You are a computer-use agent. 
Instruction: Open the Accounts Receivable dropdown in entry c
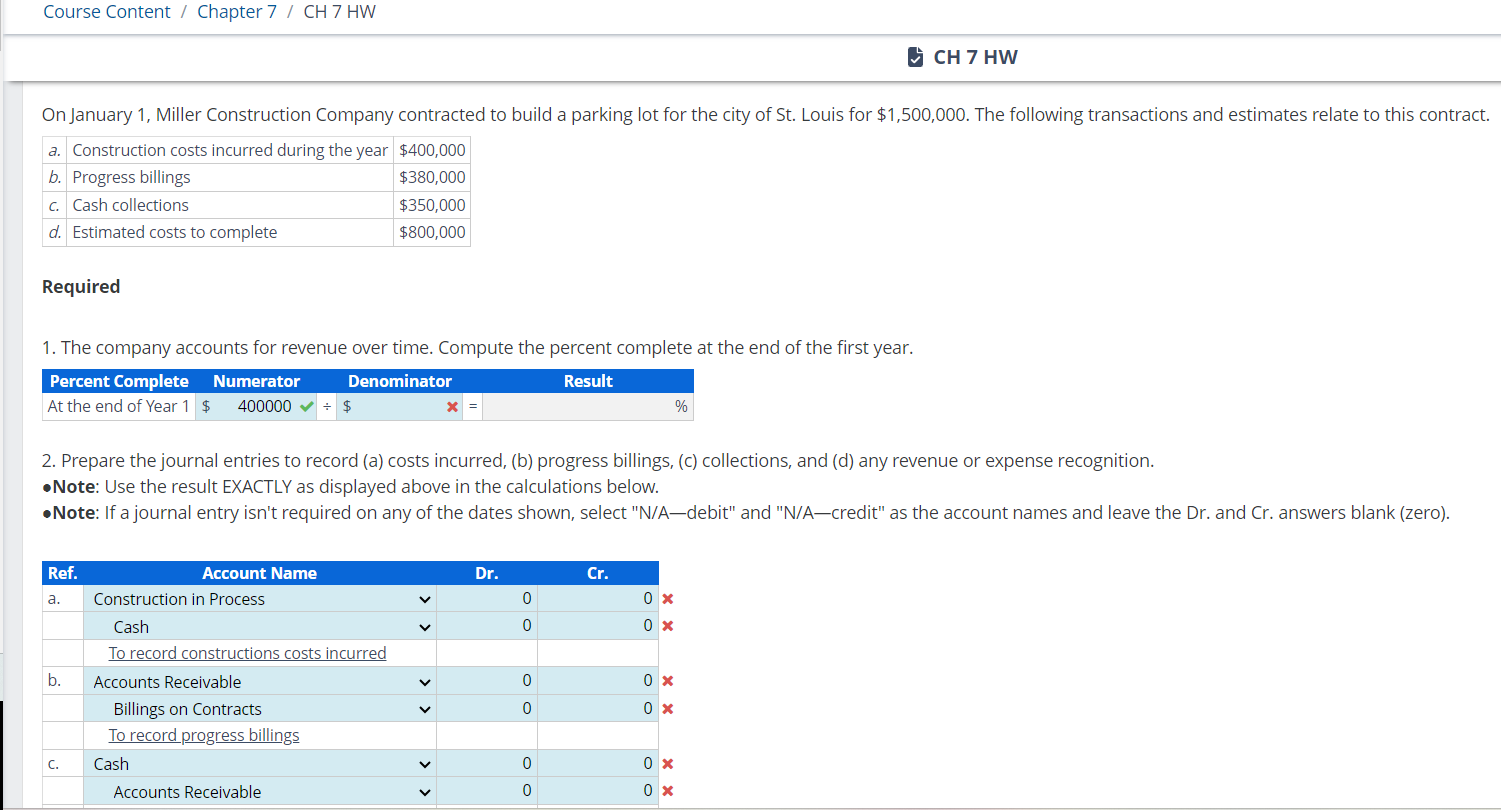pos(424,791)
